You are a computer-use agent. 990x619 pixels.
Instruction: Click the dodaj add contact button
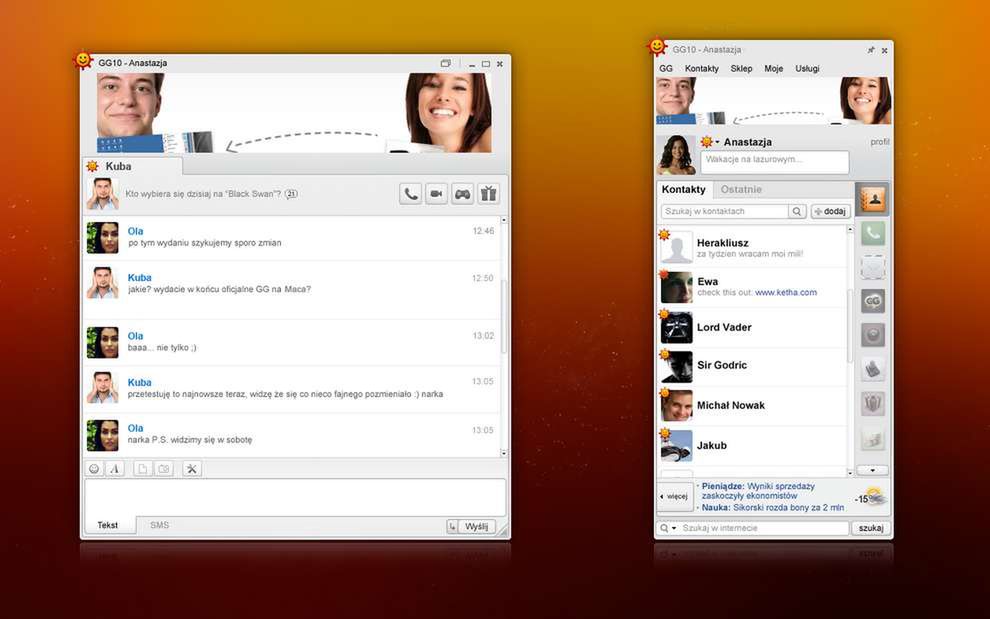[x=830, y=212]
